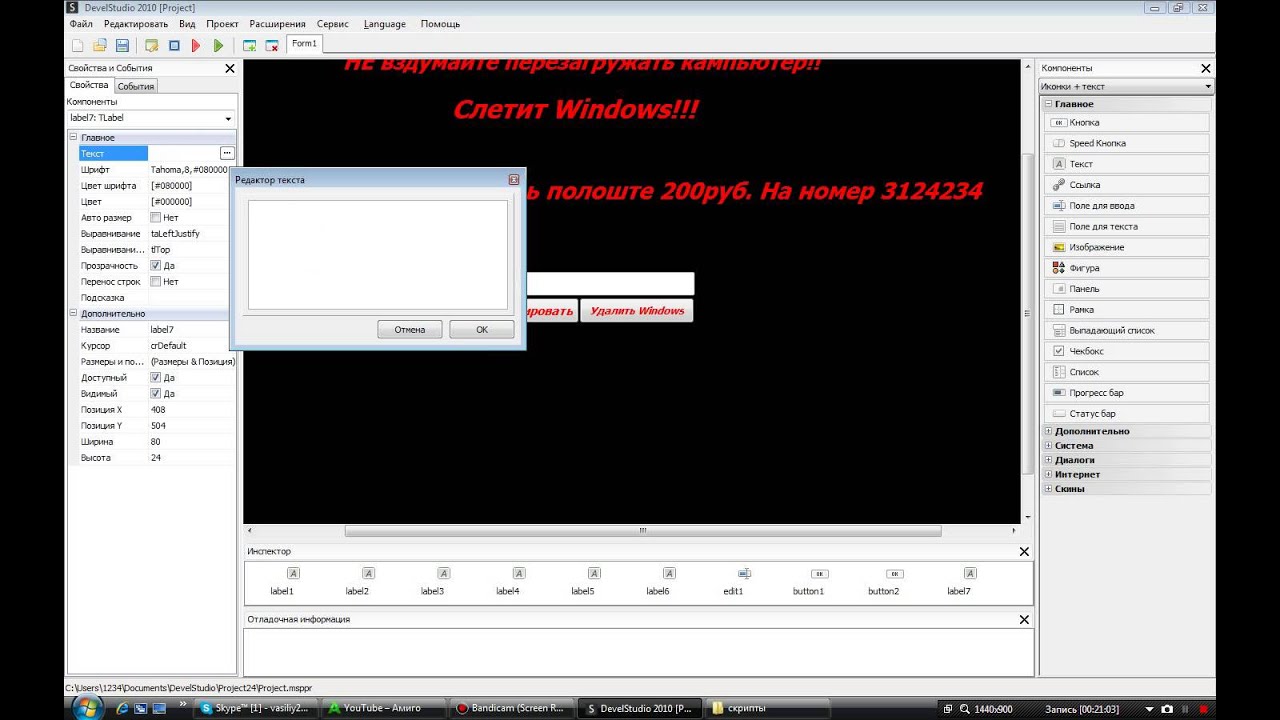
Task: Select label5 icon in Inspector
Action: (x=594, y=573)
